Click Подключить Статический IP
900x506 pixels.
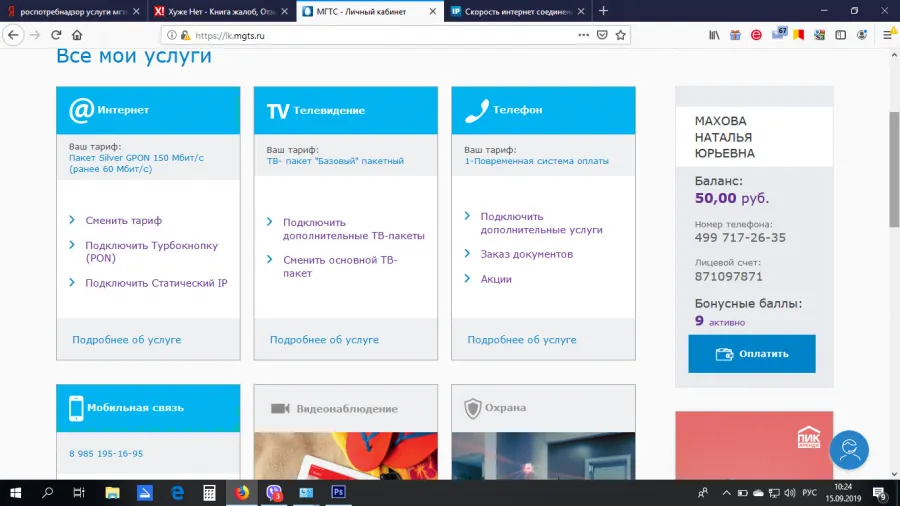pos(156,283)
